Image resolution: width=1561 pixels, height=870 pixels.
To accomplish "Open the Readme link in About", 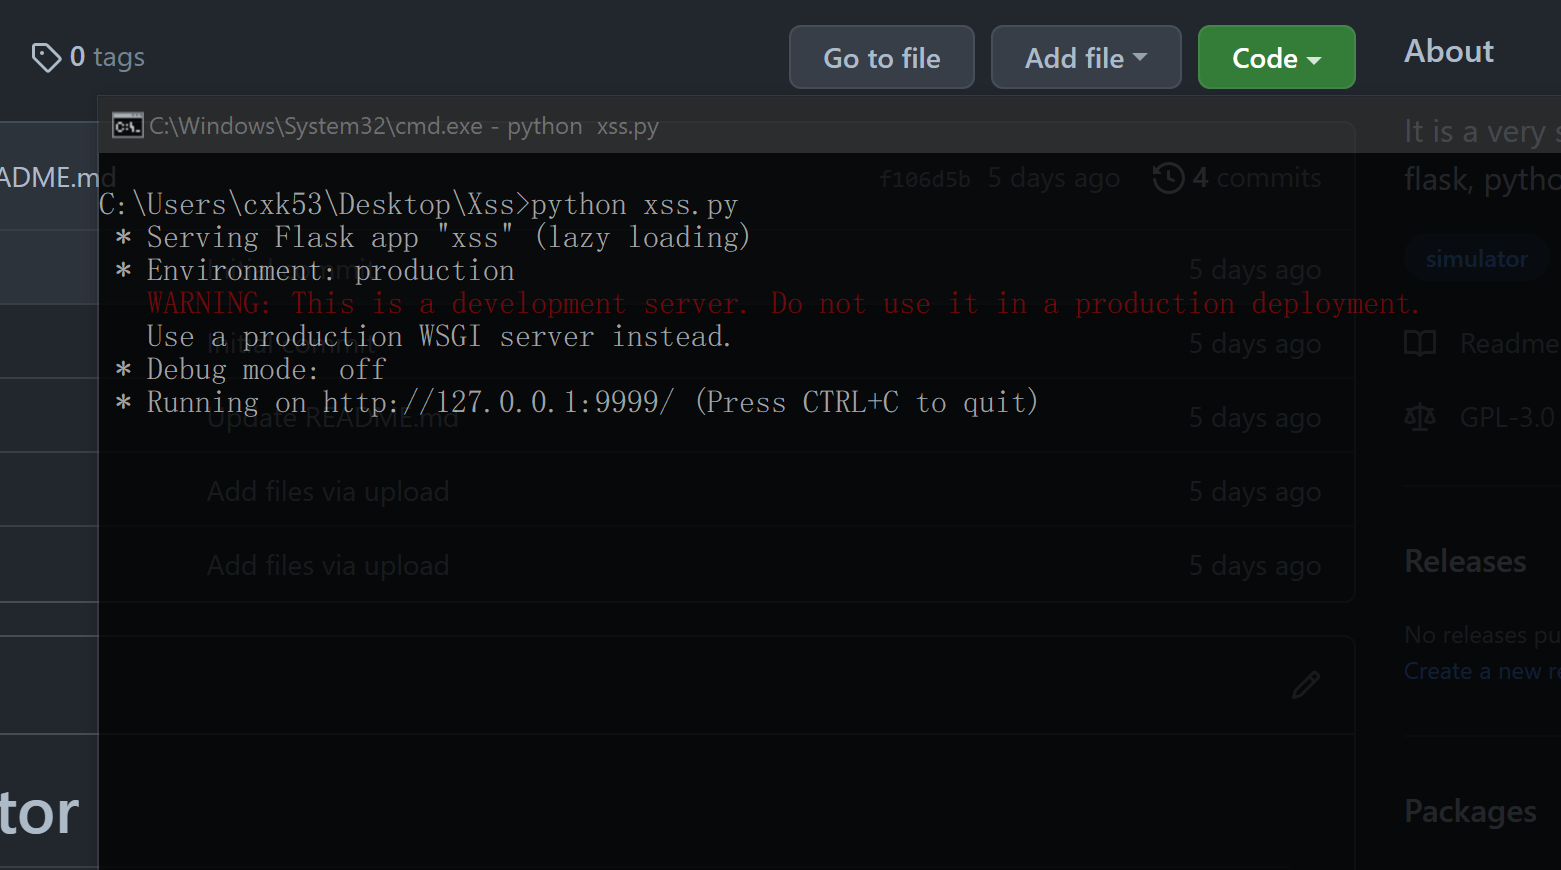I will pyautogui.click(x=1508, y=344).
